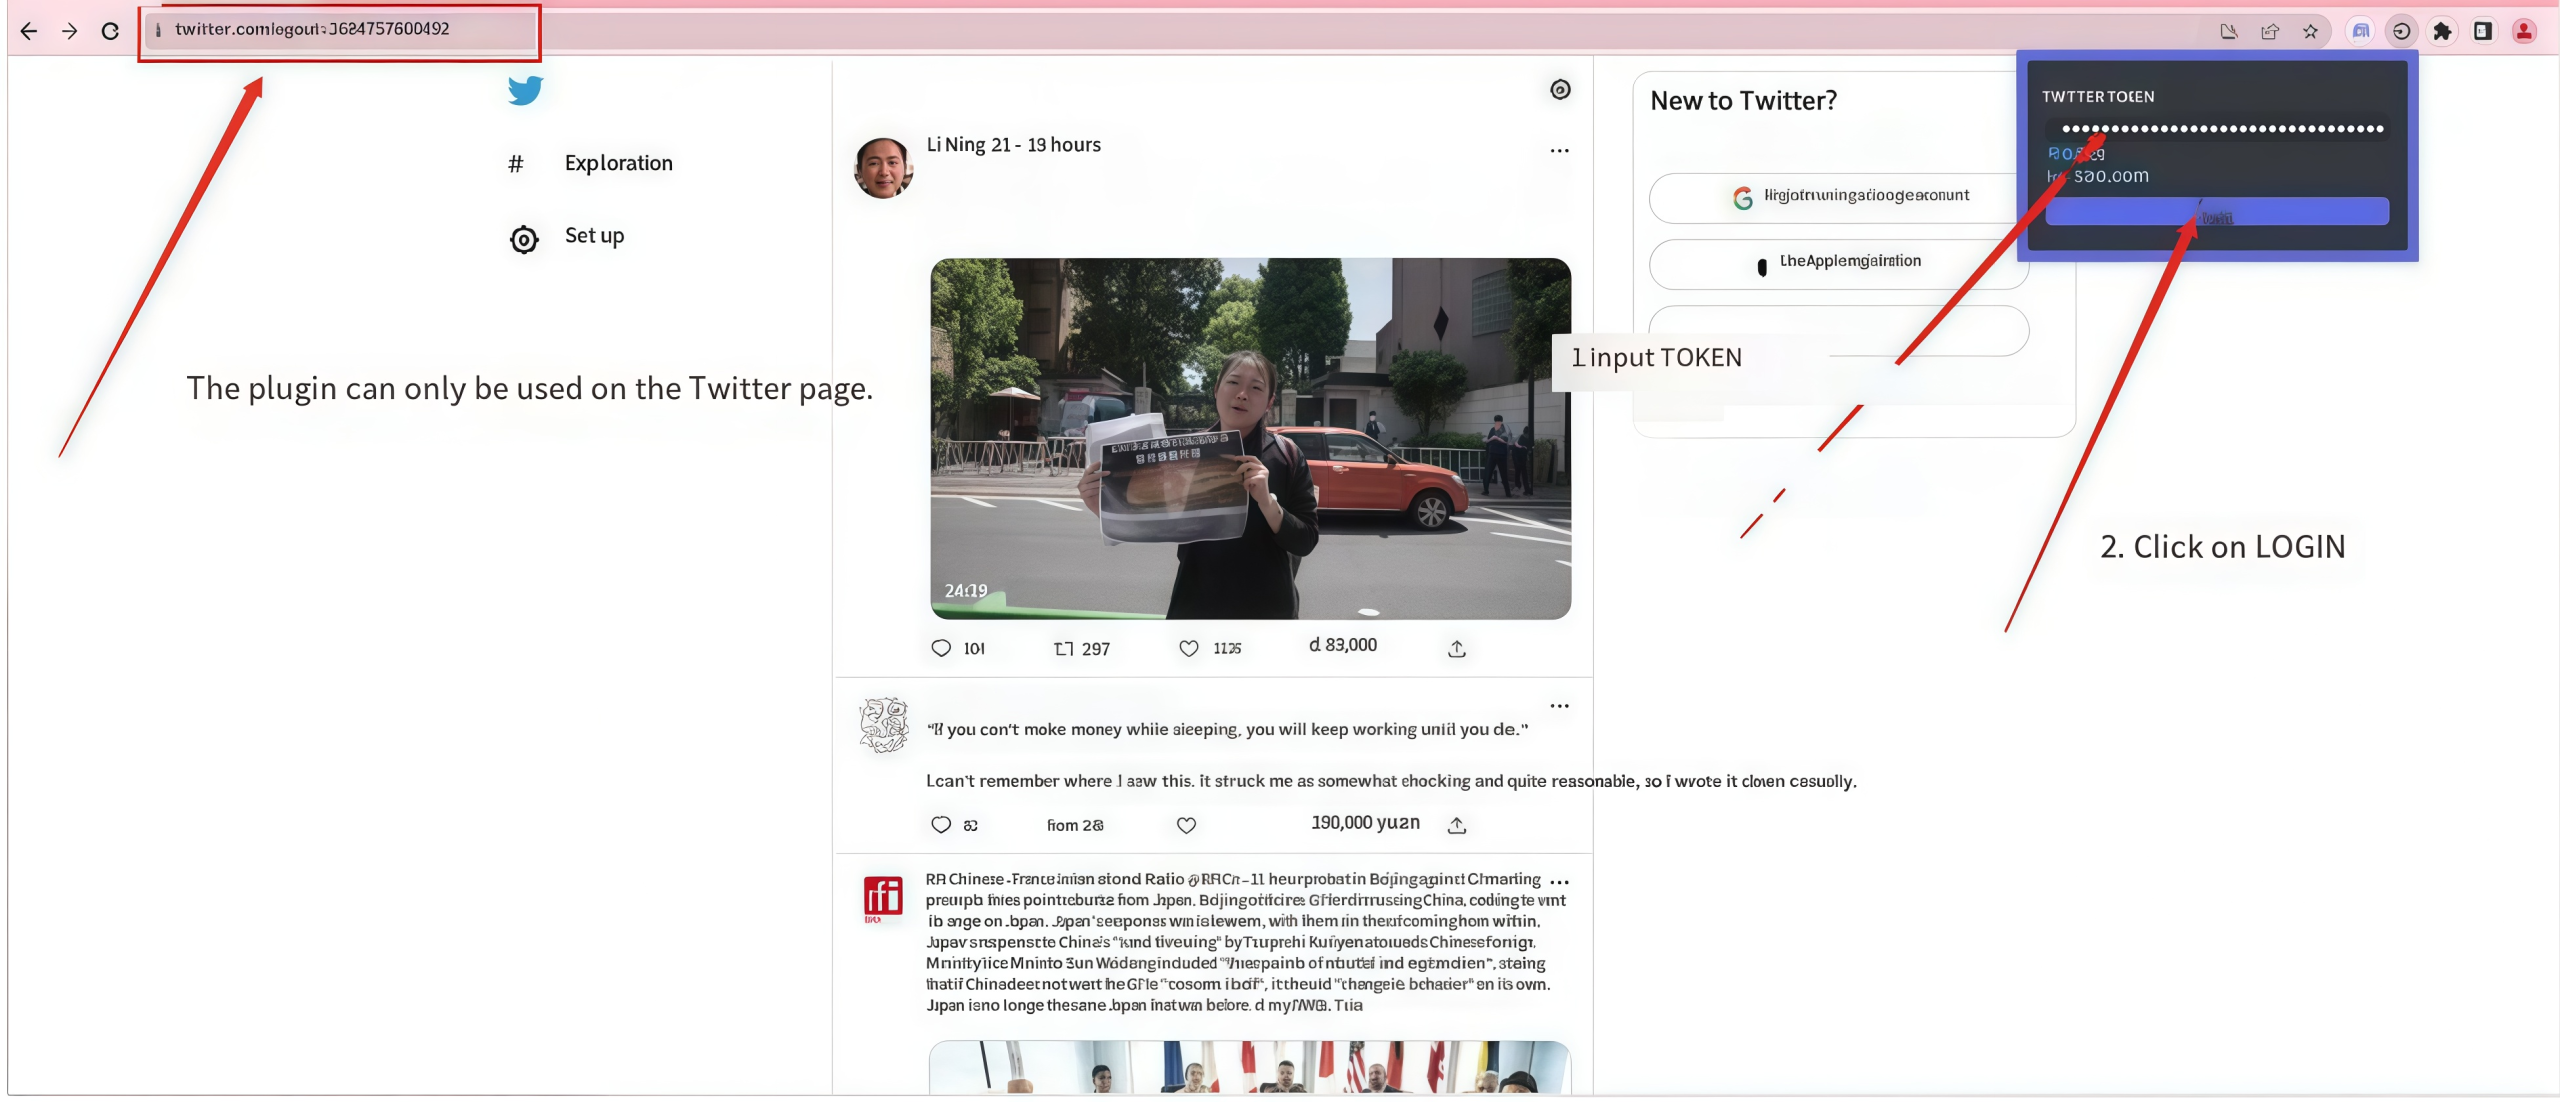Play the Li Ning video thumbnail
Image resolution: width=2560 pixels, height=1102 pixels.
pos(1250,438)
